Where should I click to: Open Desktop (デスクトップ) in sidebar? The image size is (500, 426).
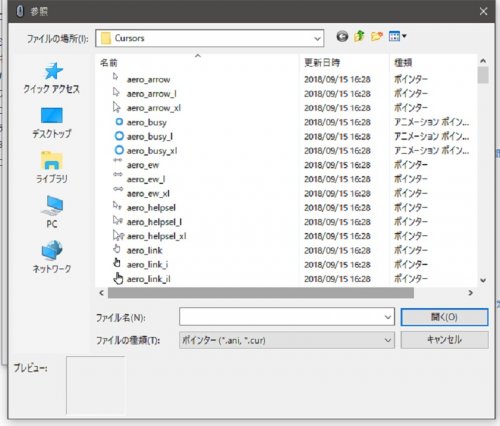(x=52, y=123)
